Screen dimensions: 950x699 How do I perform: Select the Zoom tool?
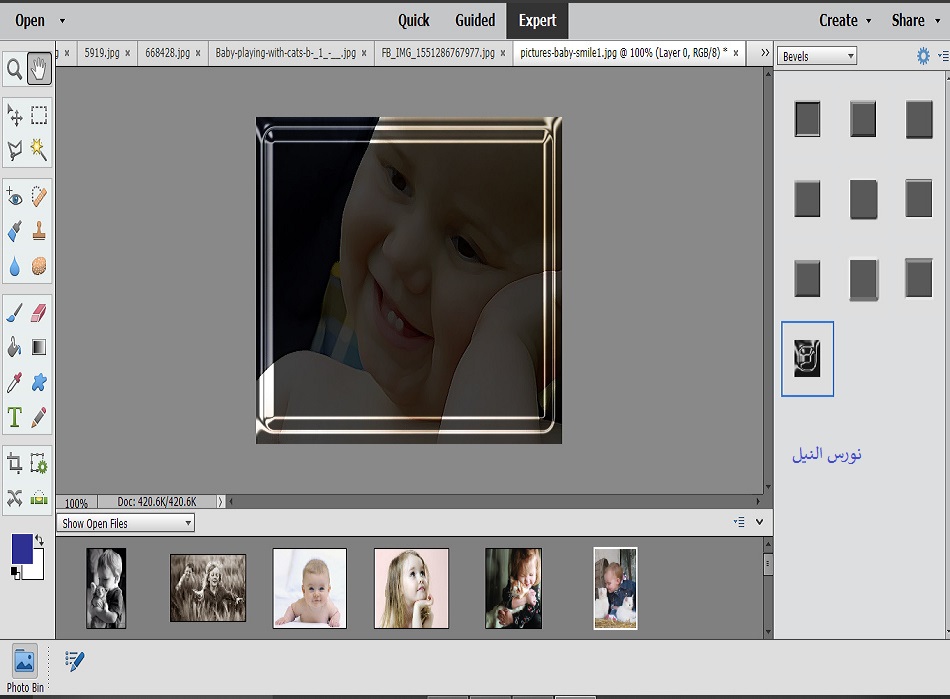[x=15, y=68]
